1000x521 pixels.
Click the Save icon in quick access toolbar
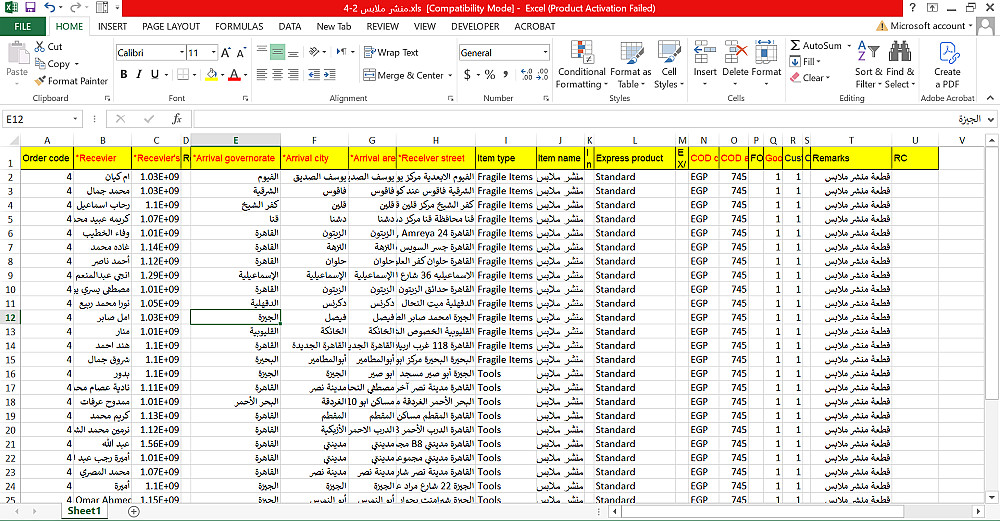[x=30, y=8]
